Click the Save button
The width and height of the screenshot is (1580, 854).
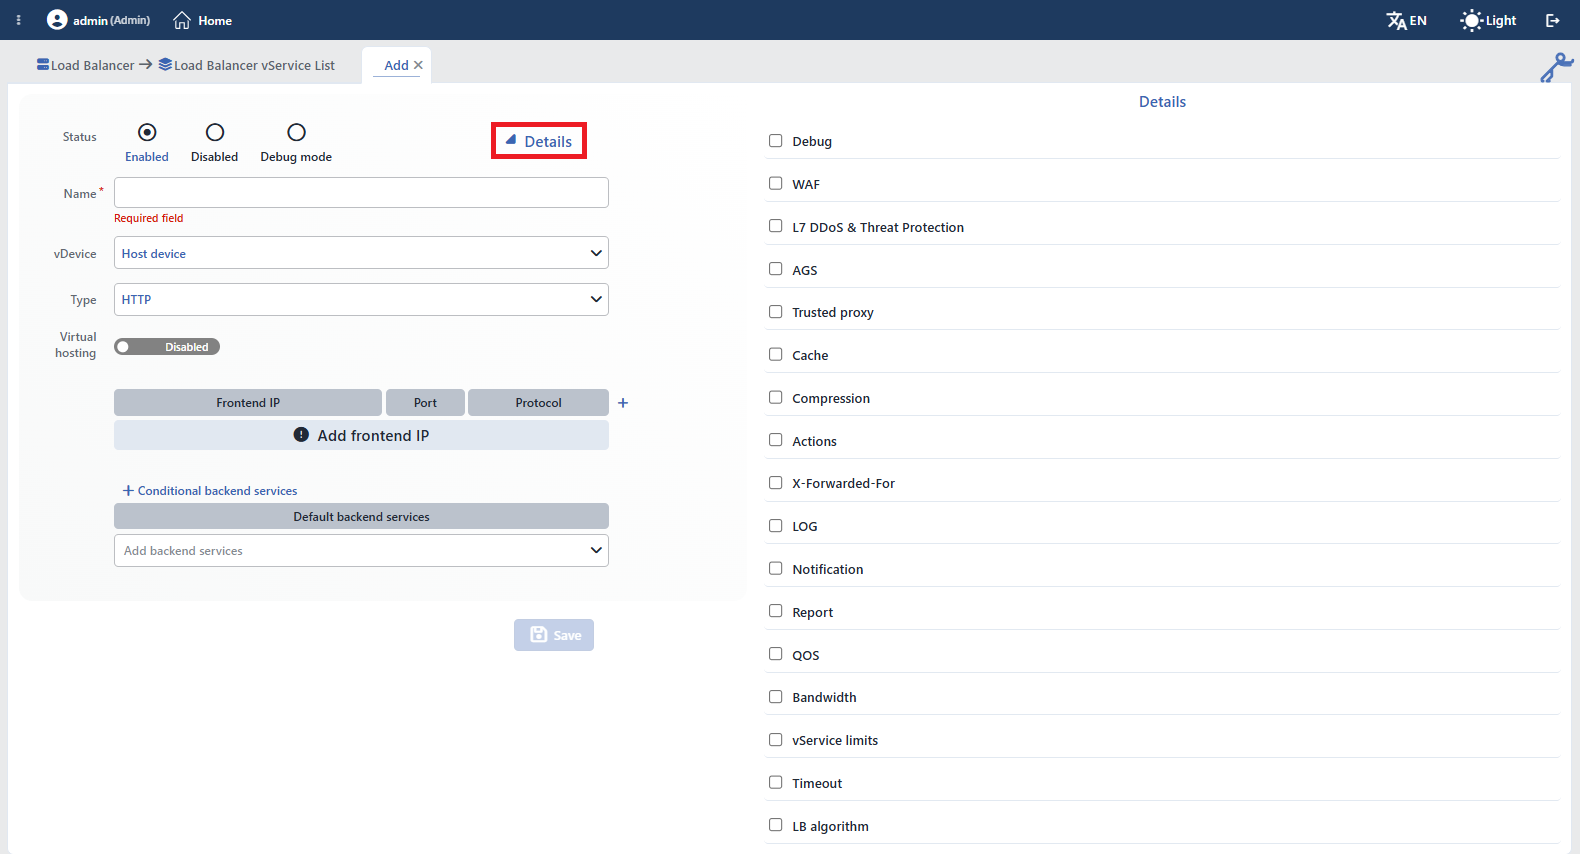(x=554, y=635)
